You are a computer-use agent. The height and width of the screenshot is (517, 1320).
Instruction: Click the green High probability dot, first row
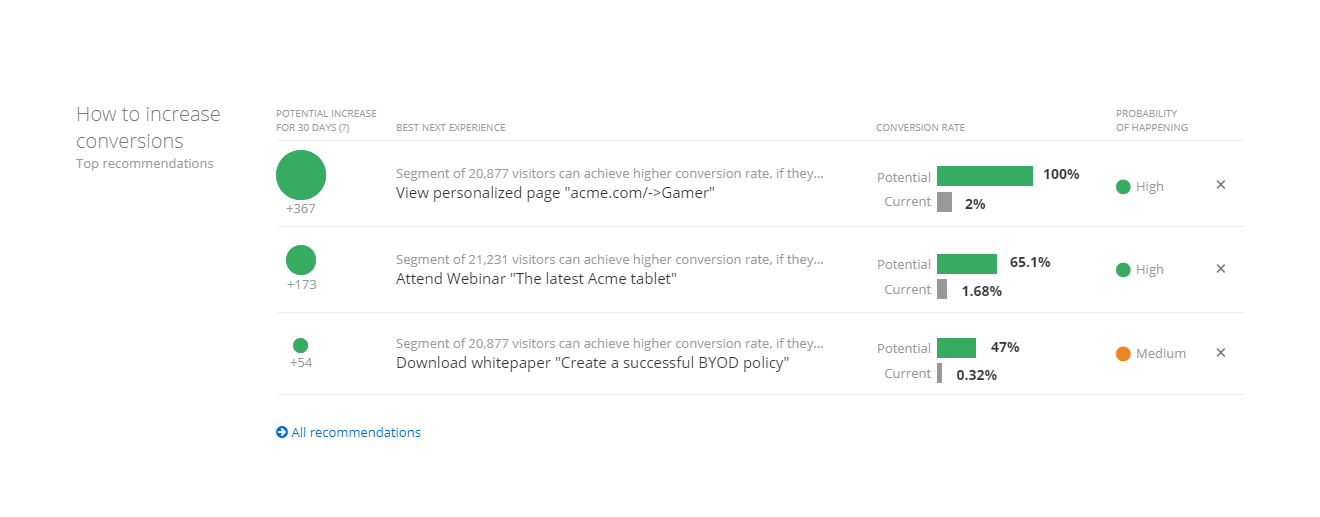tap(1123, 186)
